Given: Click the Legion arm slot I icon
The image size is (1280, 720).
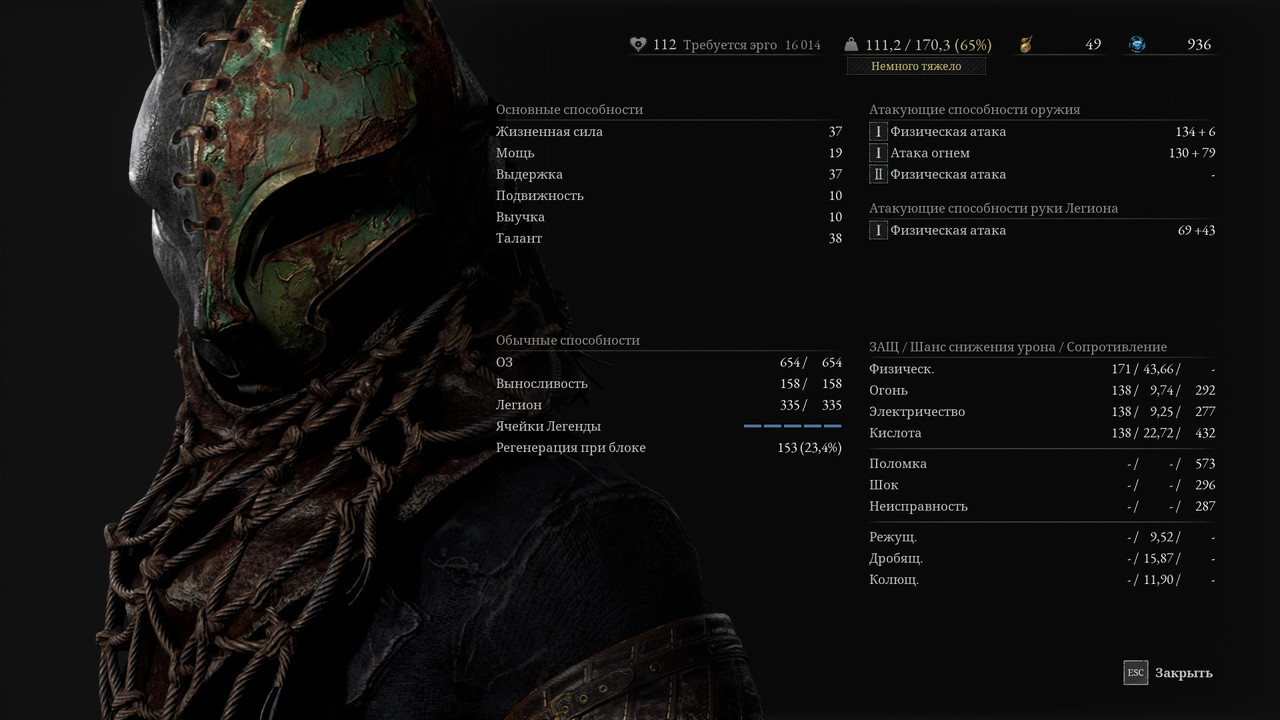Looking at the screenshot, I should (x=878, y=231).
